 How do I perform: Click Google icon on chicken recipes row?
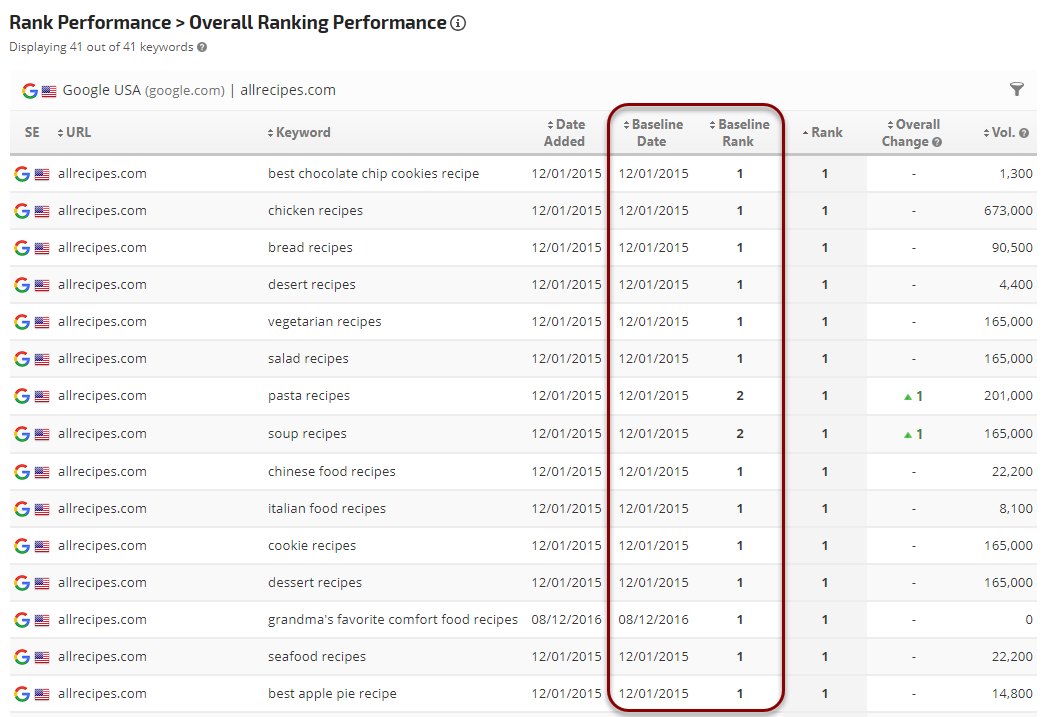[22, 211]
